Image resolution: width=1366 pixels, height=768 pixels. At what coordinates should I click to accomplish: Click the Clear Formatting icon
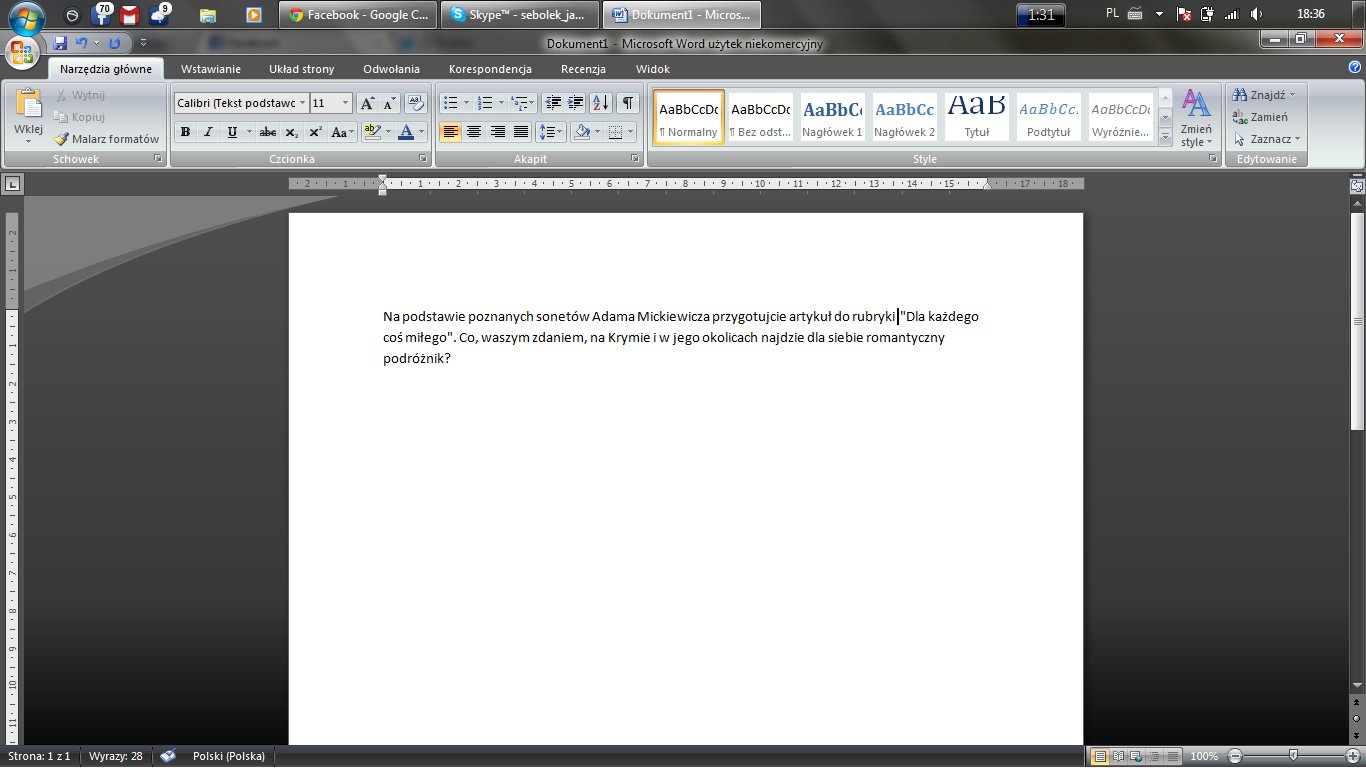click(415, 103)
